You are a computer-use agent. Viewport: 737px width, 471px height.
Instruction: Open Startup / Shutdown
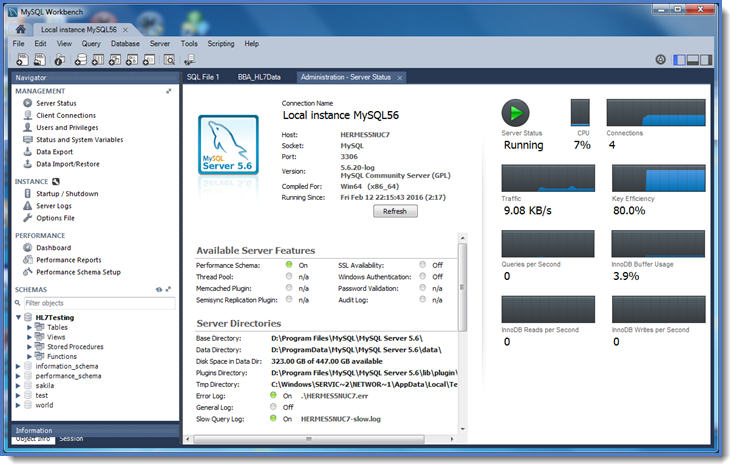(x=67, y=194)
